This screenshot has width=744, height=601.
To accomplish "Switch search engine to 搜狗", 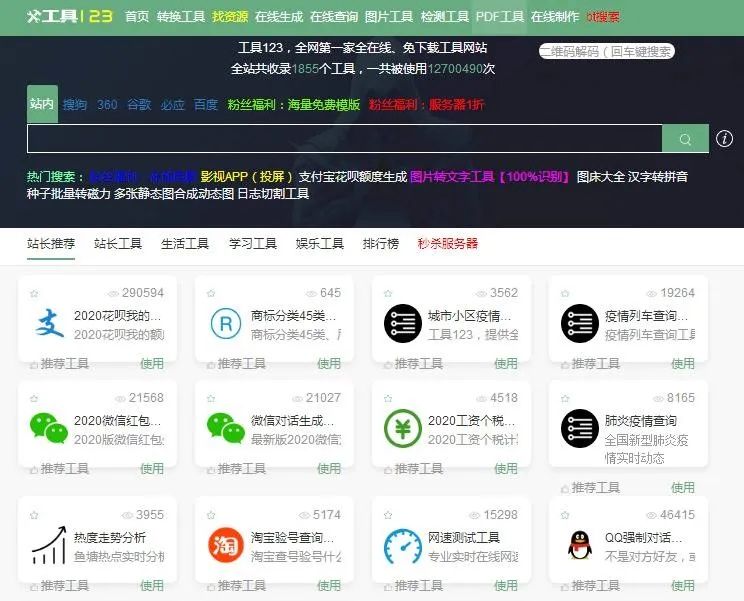I will pyautogui.click(x=75, y=104).
